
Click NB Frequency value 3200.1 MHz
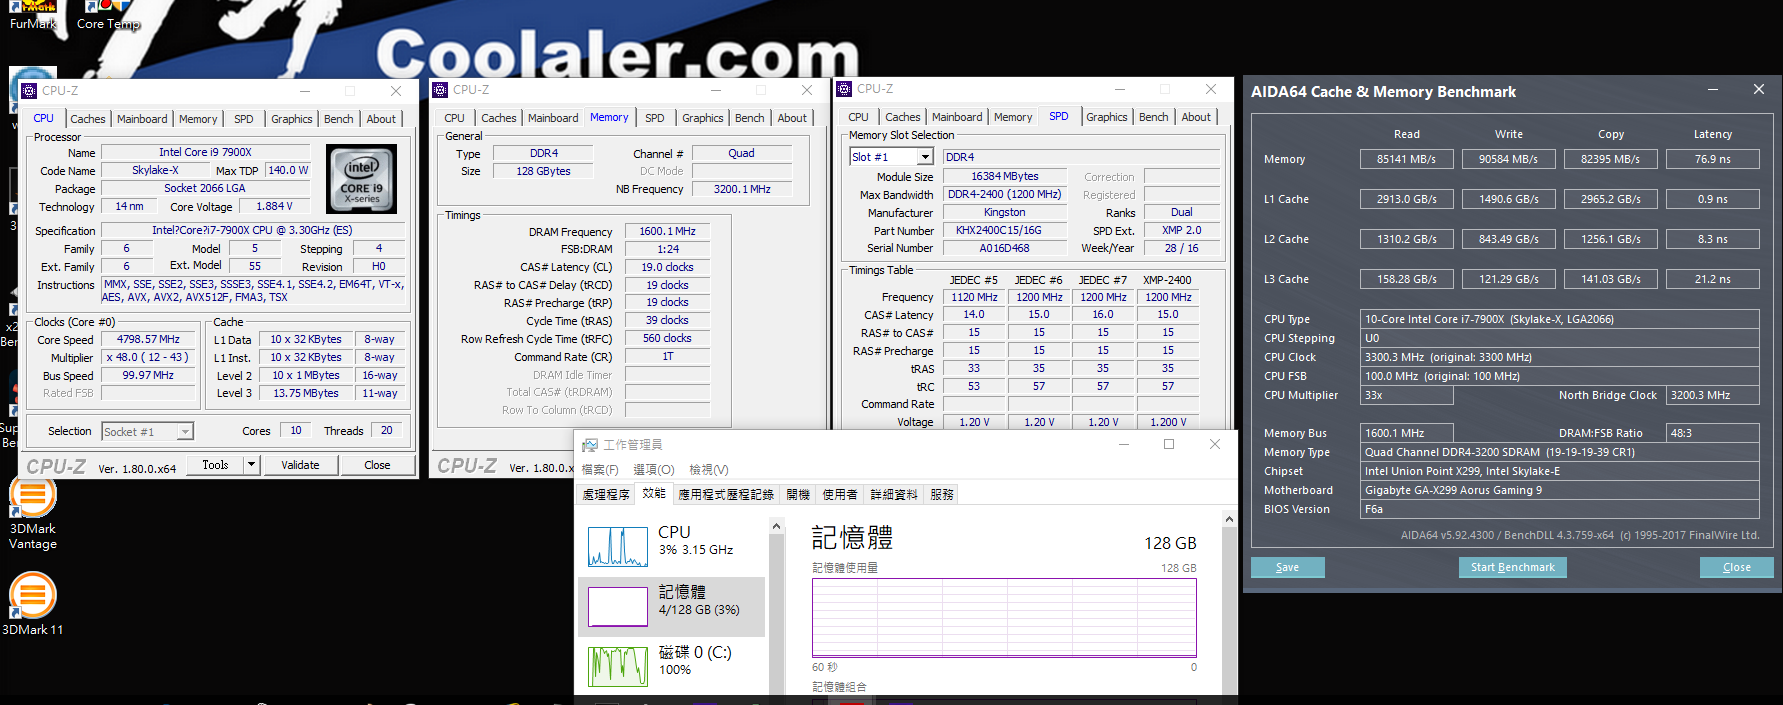coord(742,189)
